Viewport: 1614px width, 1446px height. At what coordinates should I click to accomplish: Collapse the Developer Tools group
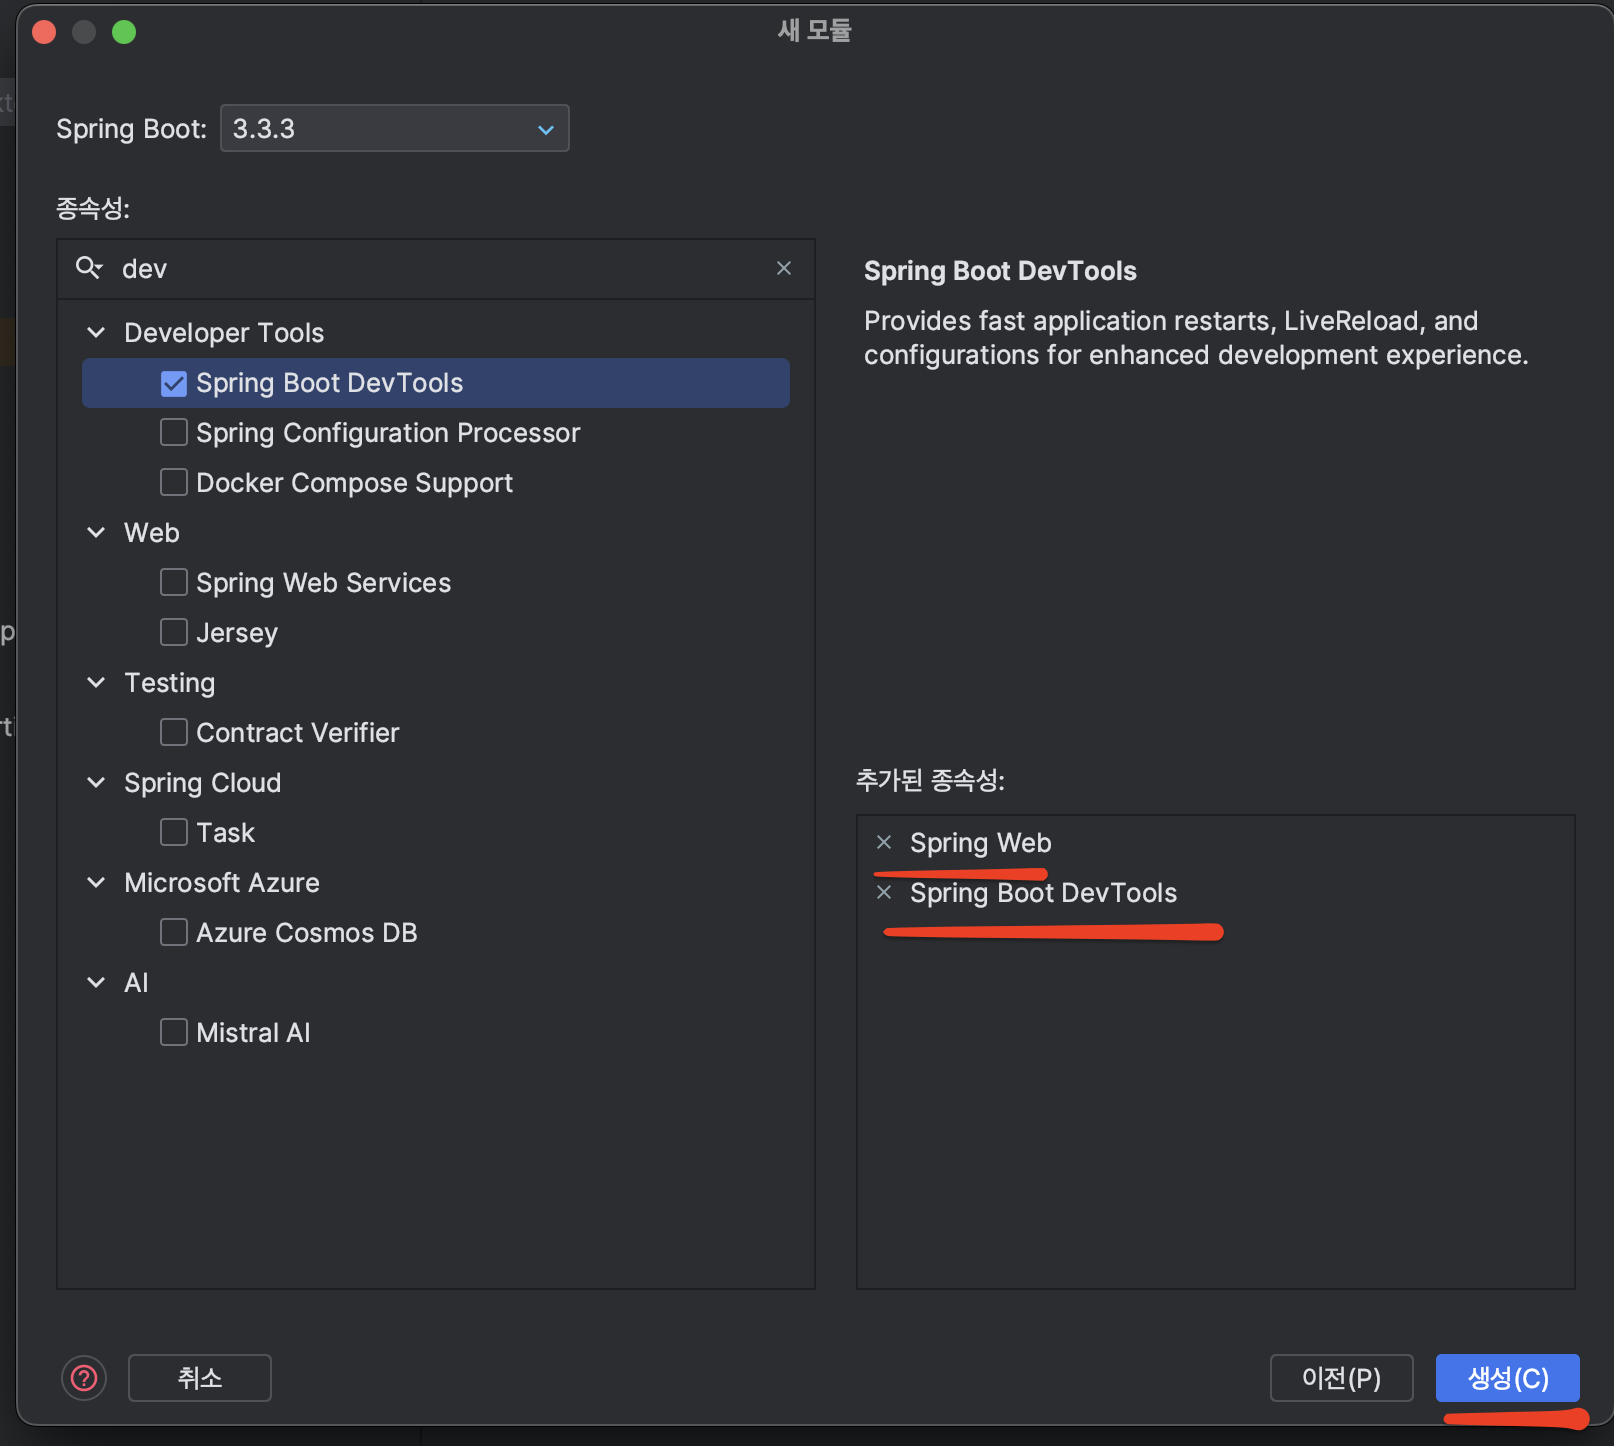(x=96, y=332)
